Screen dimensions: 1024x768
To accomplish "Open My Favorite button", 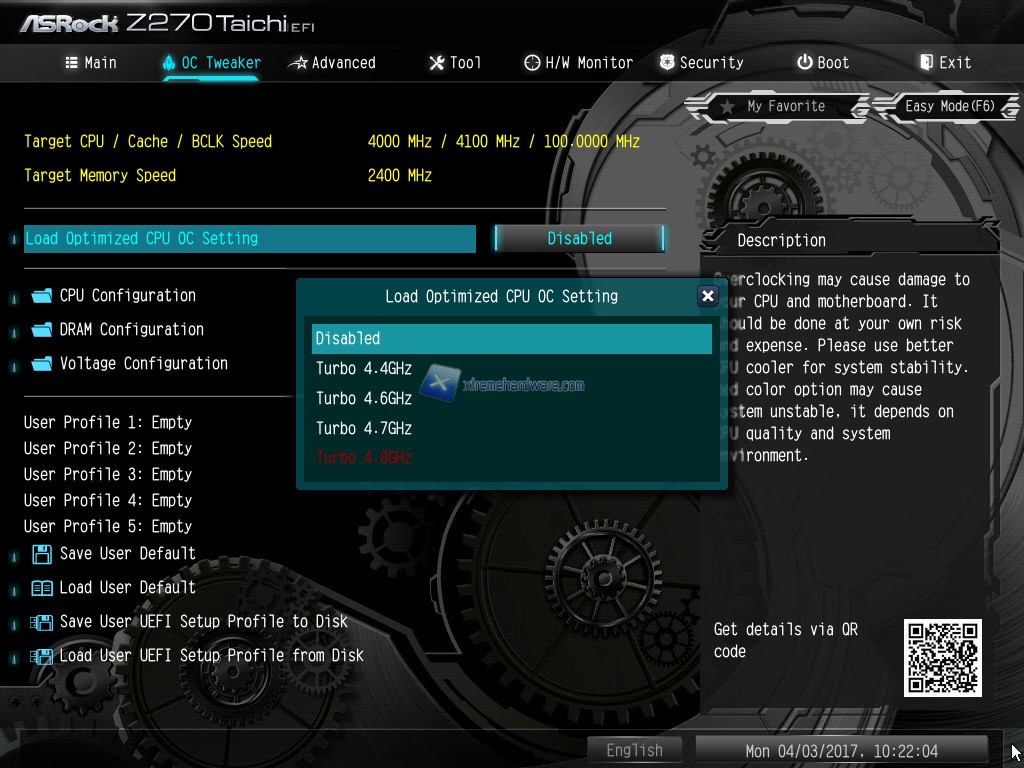I will tap(775, 106).
